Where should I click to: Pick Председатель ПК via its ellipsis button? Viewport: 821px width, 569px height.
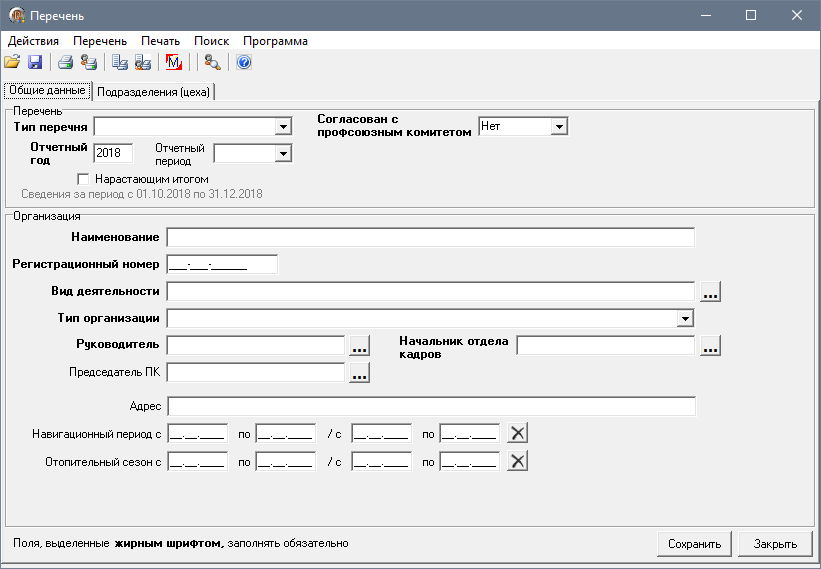tap(359, 372)
